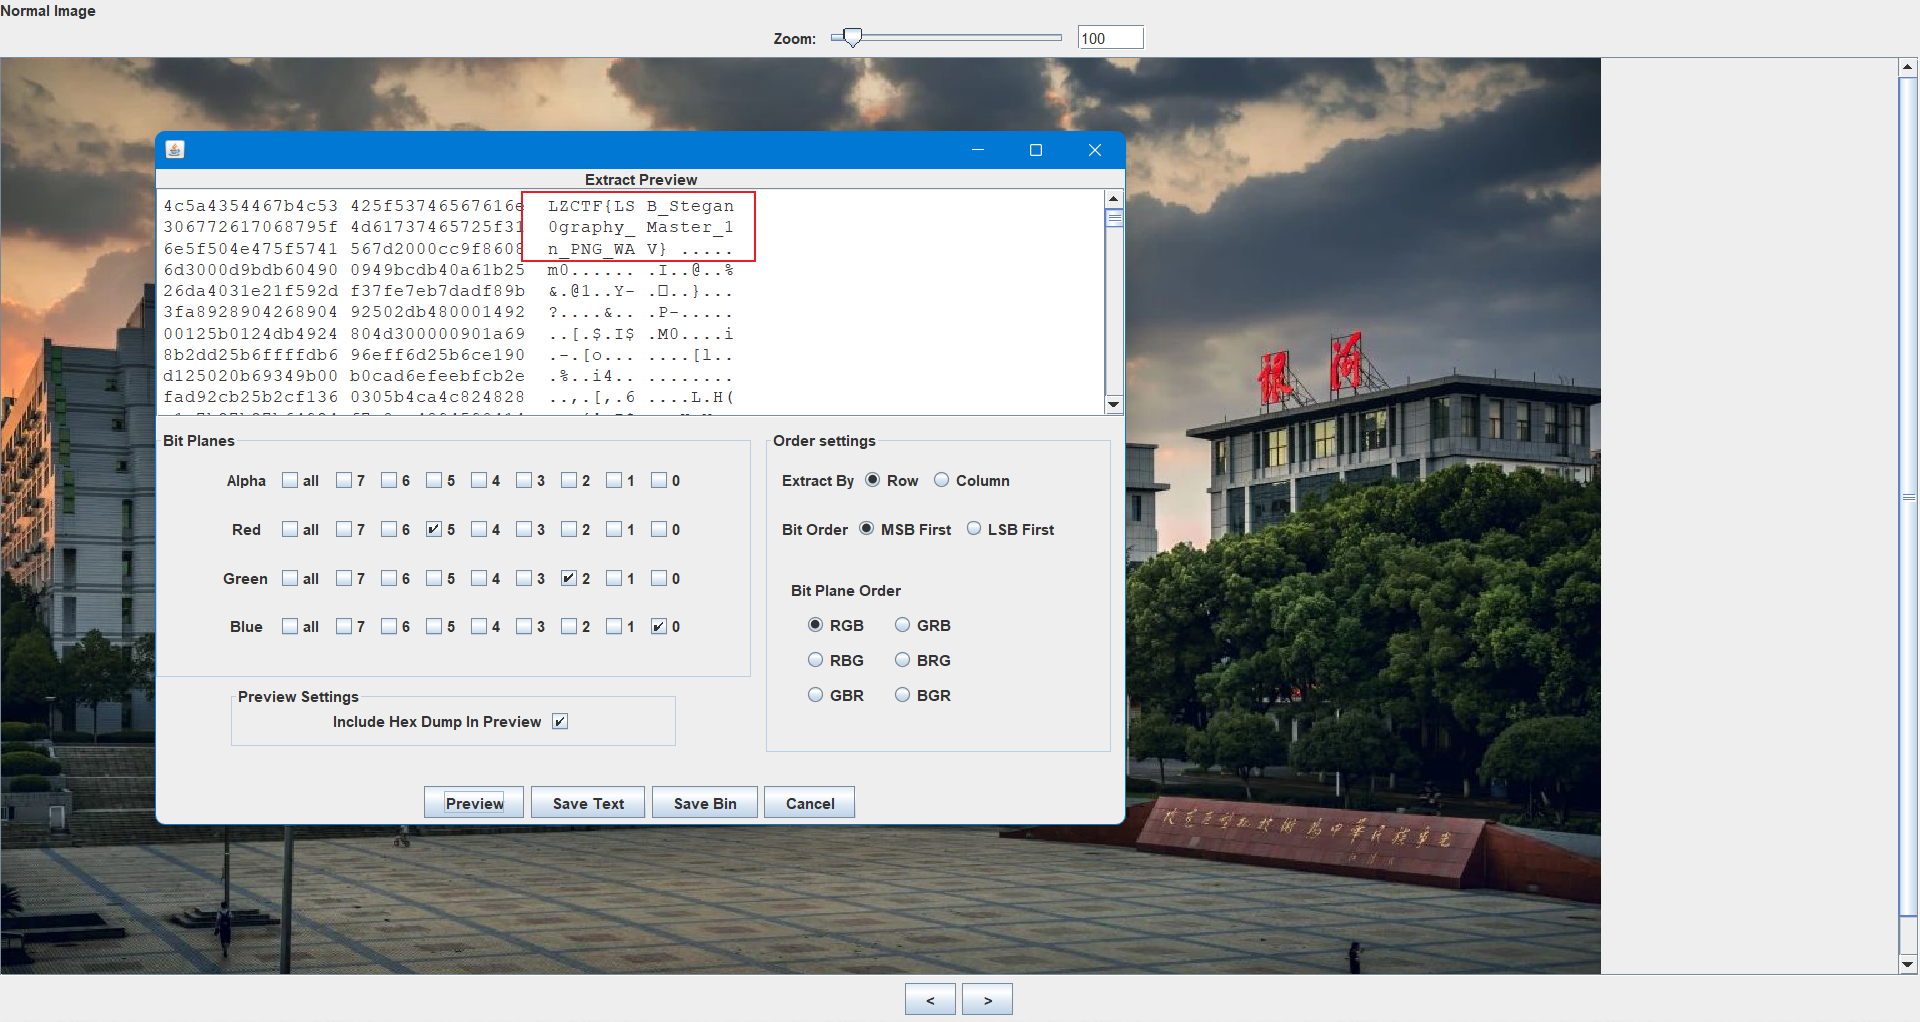Click the Preview button
Viewport: 1920px width, 1022px height.
(x=474, y=803)
